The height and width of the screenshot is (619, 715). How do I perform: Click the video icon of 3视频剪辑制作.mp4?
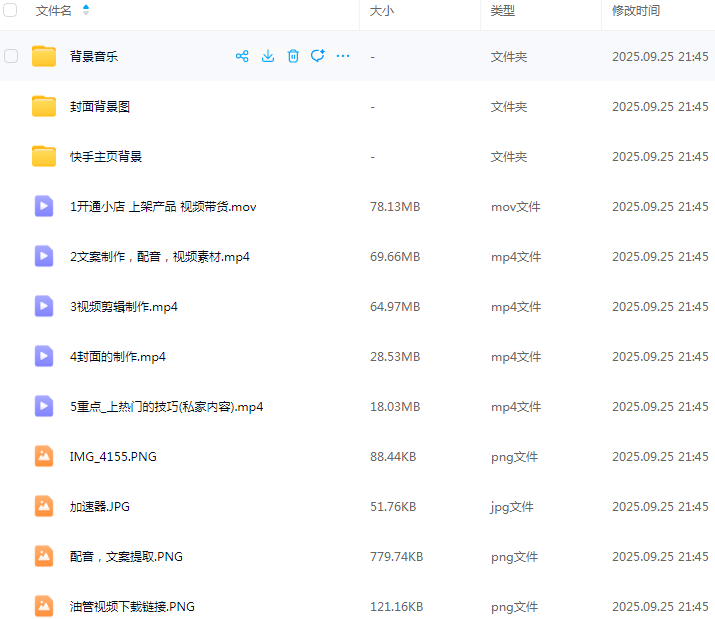click(x=44, y=306)
